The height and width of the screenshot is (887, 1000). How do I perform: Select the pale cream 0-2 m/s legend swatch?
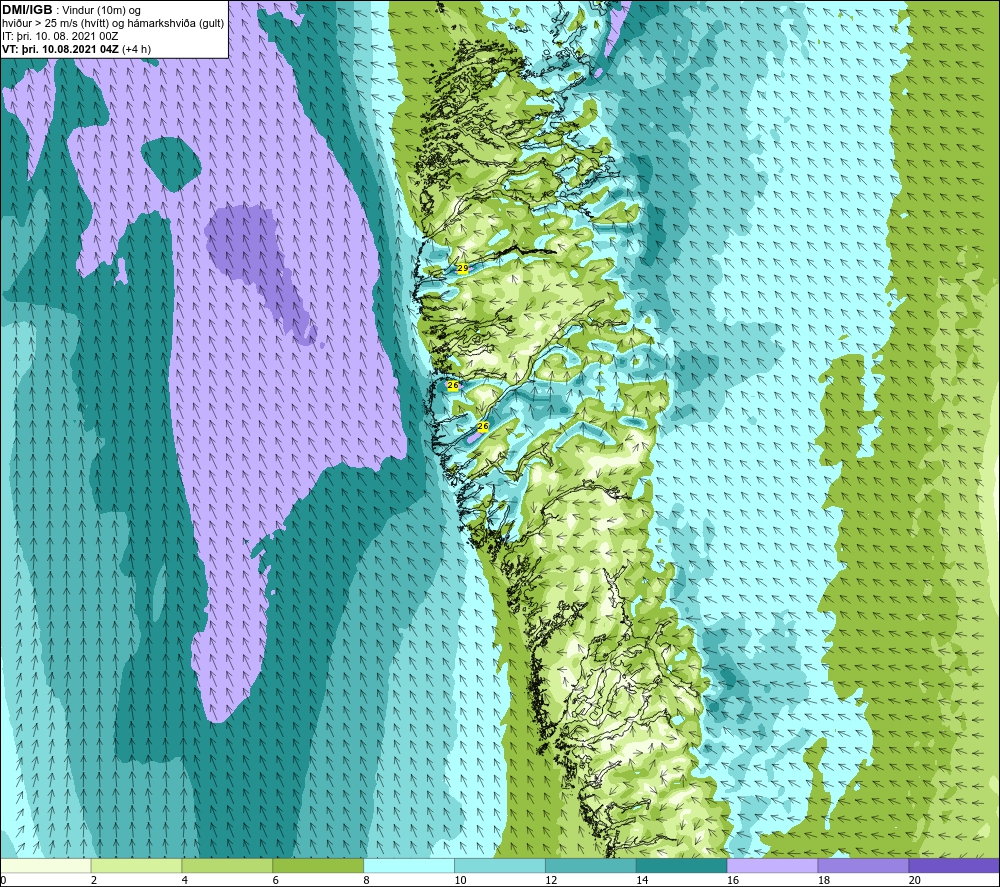(x=46, y=865)
